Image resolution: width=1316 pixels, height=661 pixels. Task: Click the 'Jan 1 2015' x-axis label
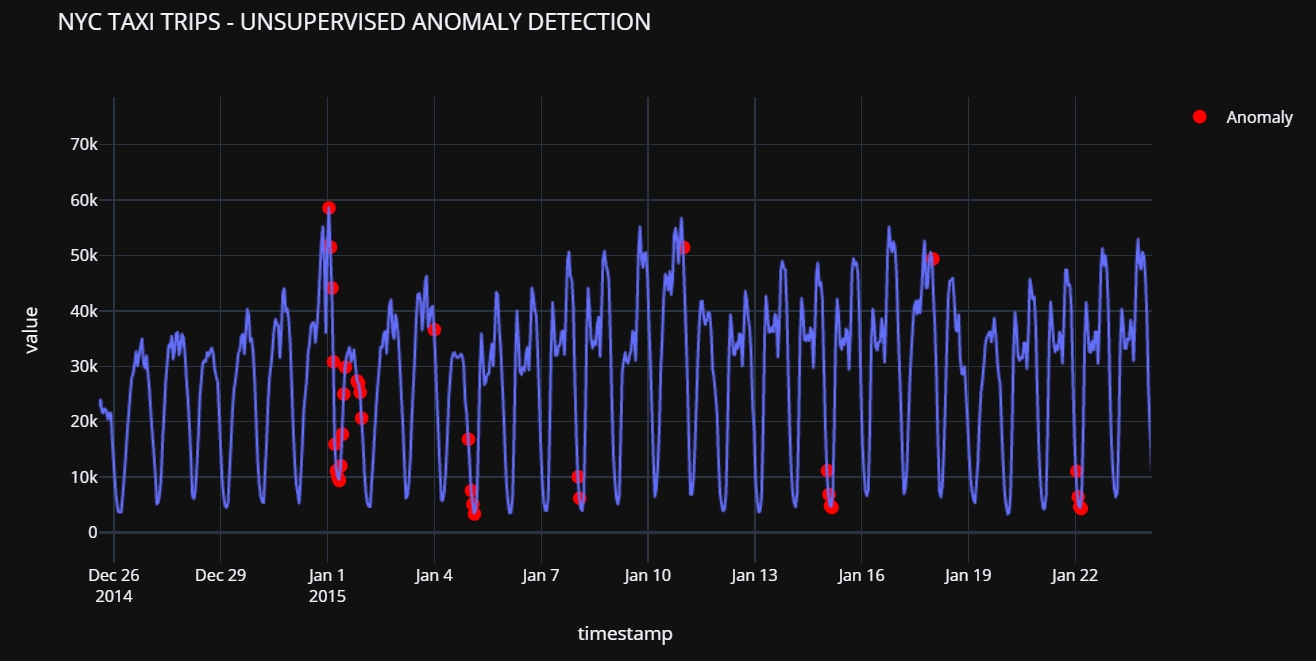[327, 585]
